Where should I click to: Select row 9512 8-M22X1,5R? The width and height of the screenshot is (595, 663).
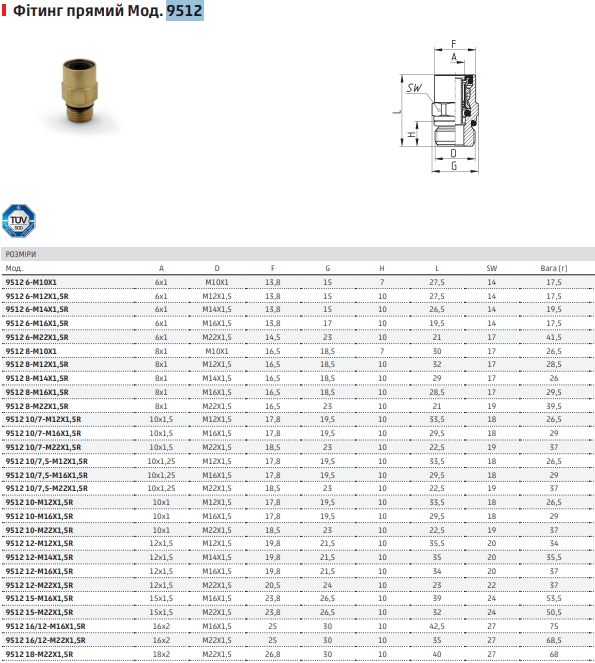click(298, 406)
